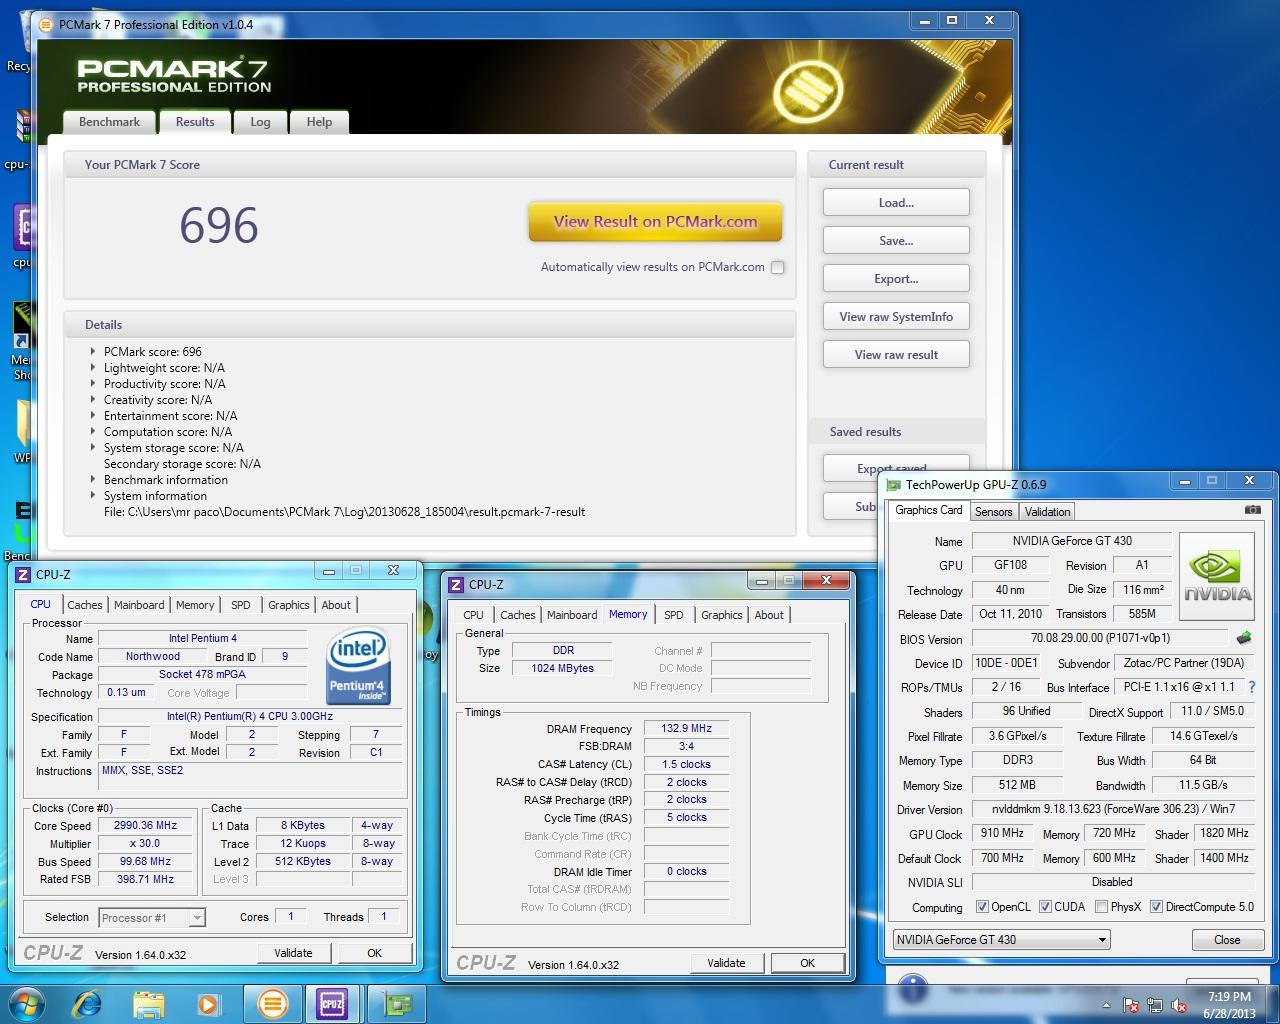The width and height of the screenshot is (1280, 1024).
Task: Toggle the OpenCL checkbox in GPU-Z
Action: coord(982,907)
